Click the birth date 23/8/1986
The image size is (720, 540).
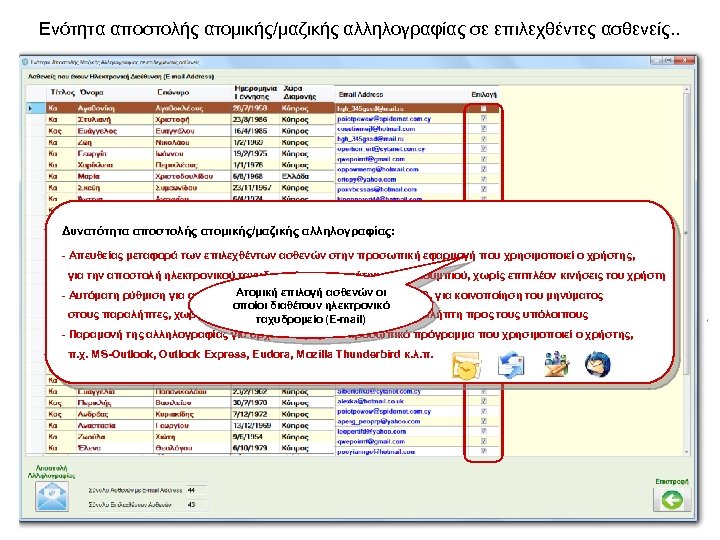click(x=250, y=119)
